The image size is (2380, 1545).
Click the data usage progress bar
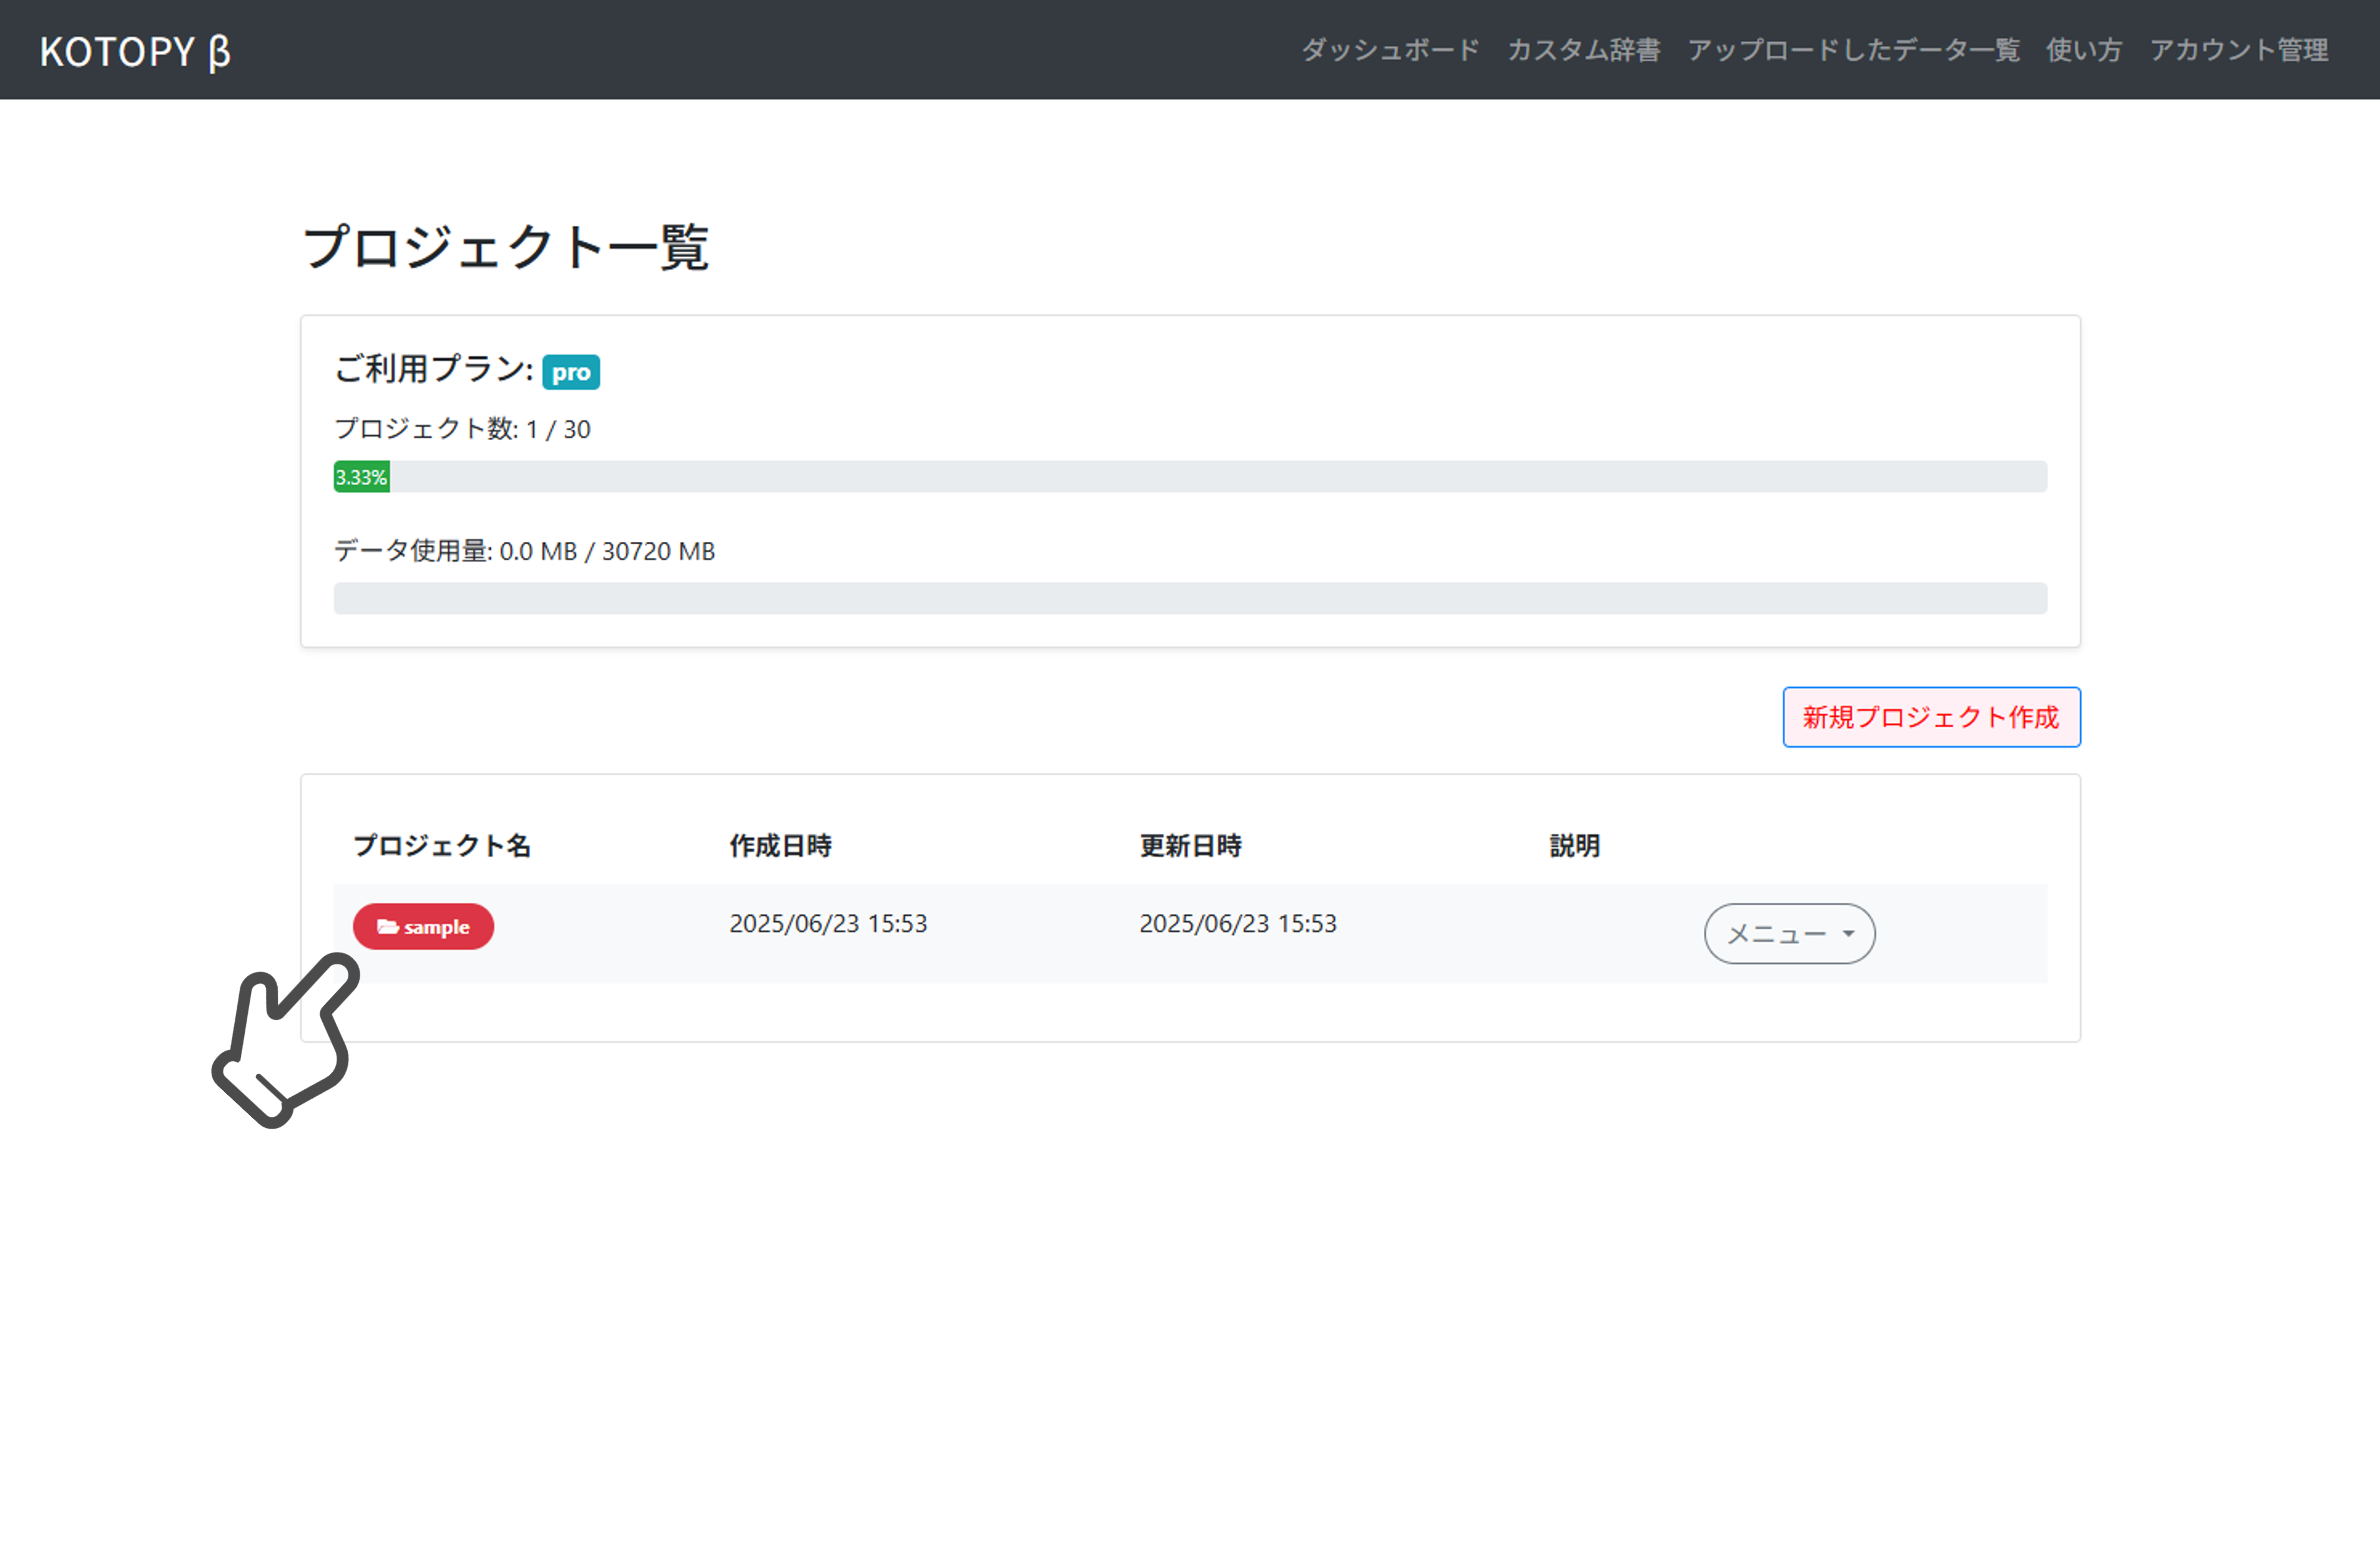pyautogui.click(x=1189, y=598)
